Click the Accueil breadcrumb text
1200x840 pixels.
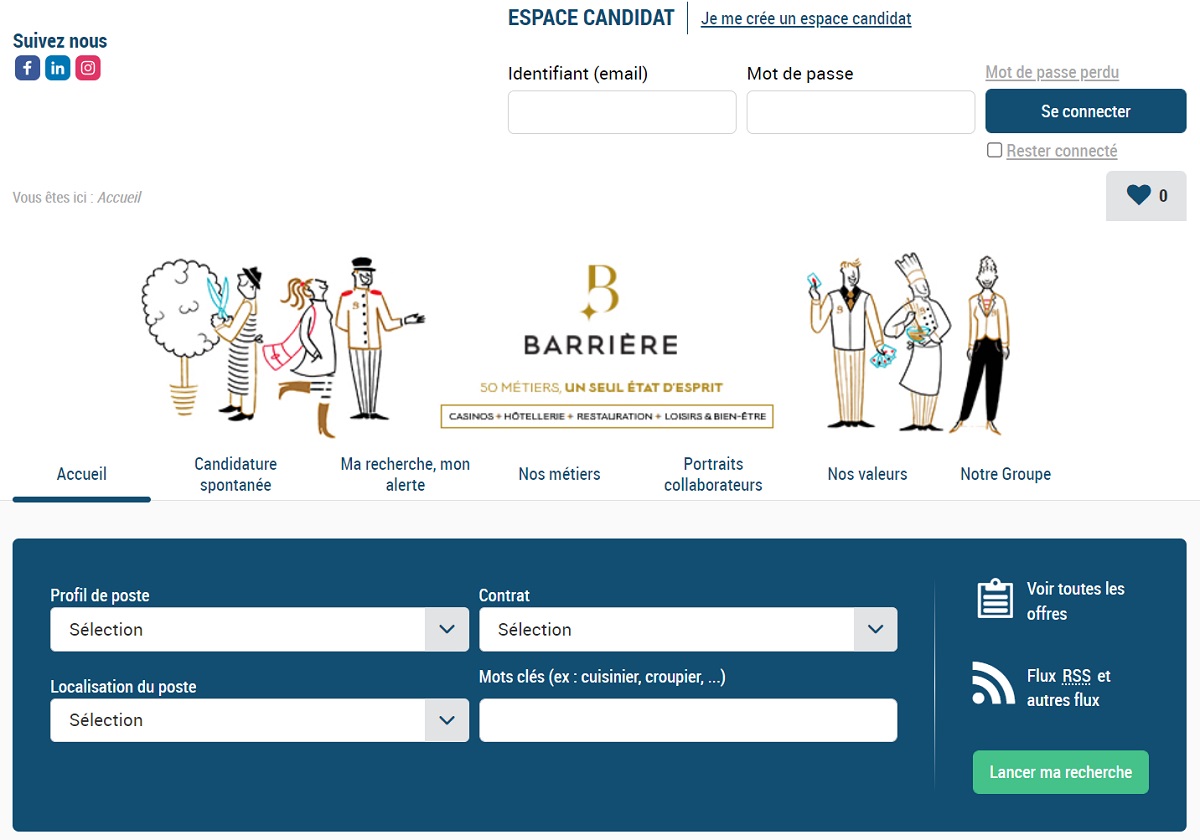point(119,198)
